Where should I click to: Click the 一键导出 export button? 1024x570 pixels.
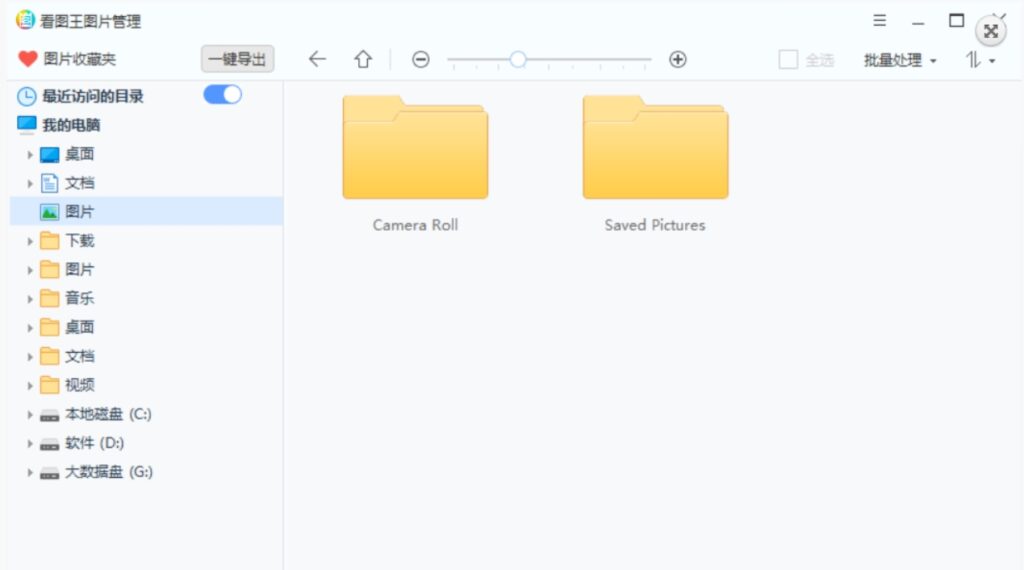click(x=237, y=59)
